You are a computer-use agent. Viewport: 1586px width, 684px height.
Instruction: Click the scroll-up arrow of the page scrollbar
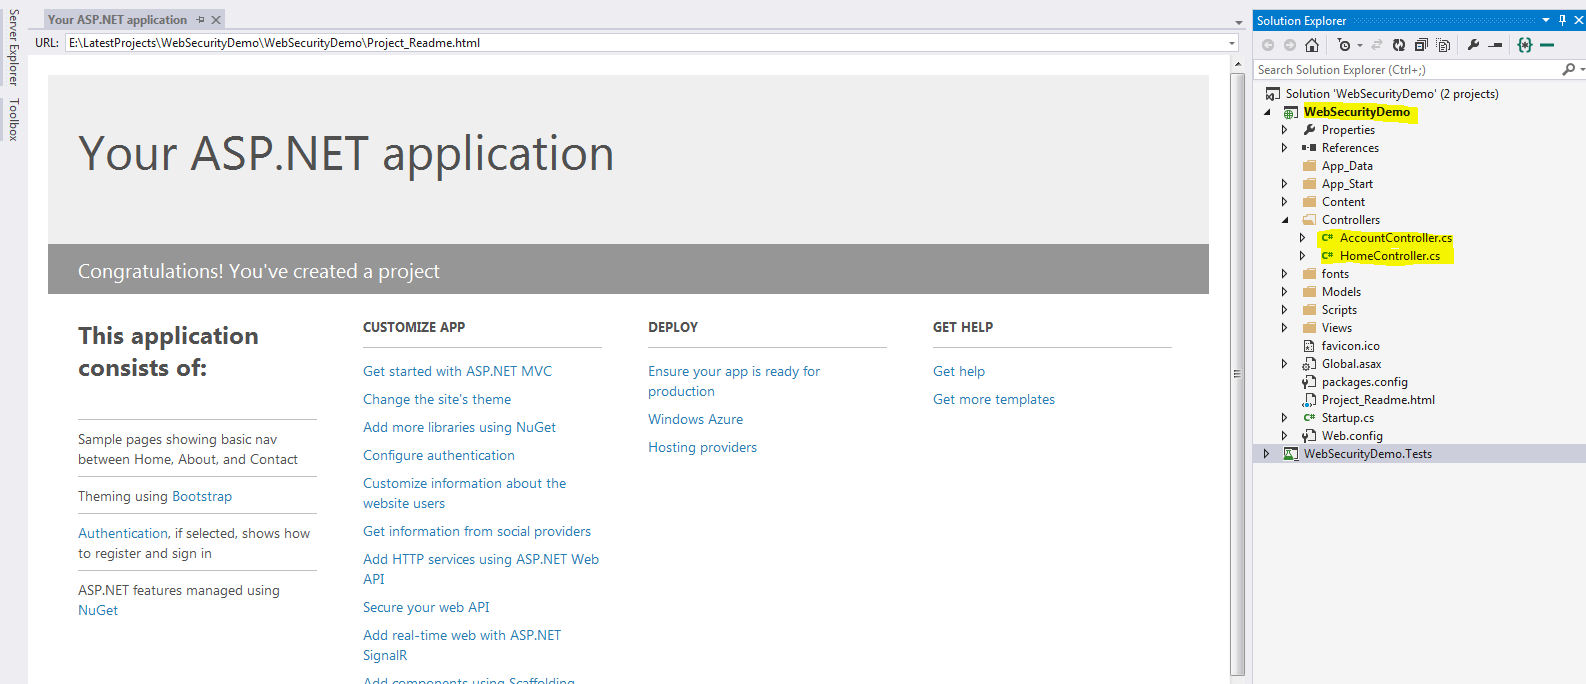coord(1238,64)
